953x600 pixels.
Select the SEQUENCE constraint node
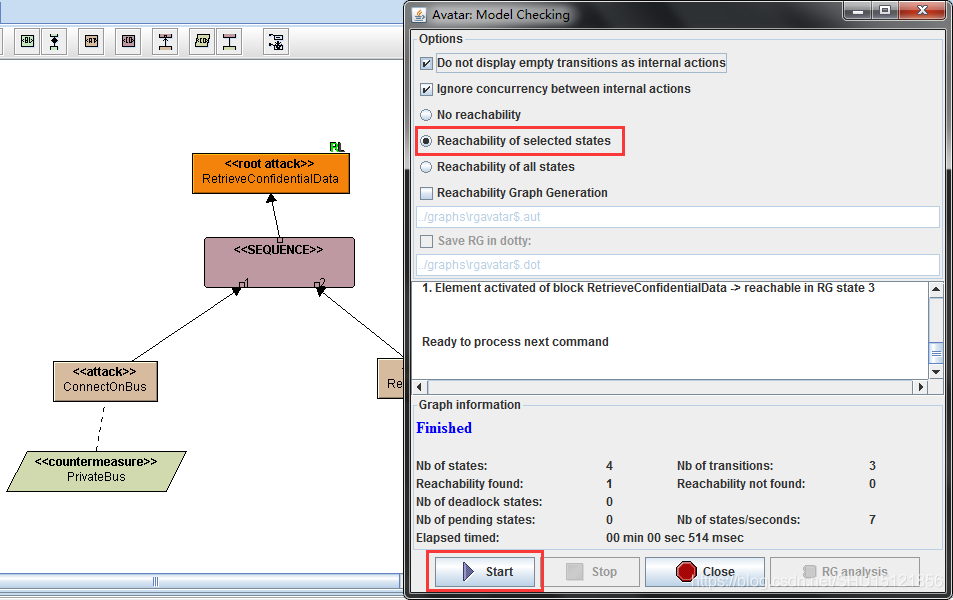pyautogui.click(x=279, y=262)
